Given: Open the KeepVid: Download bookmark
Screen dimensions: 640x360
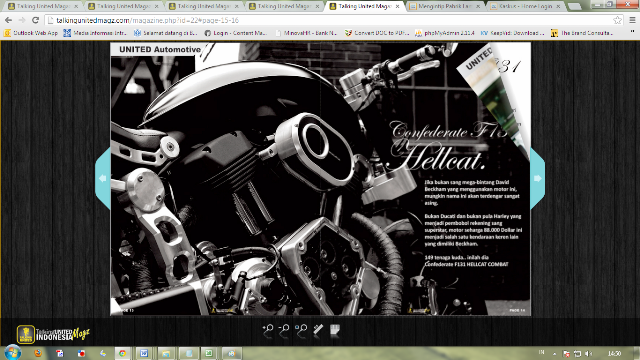Looking at the screenshot, I should click(x=513, y=33).
